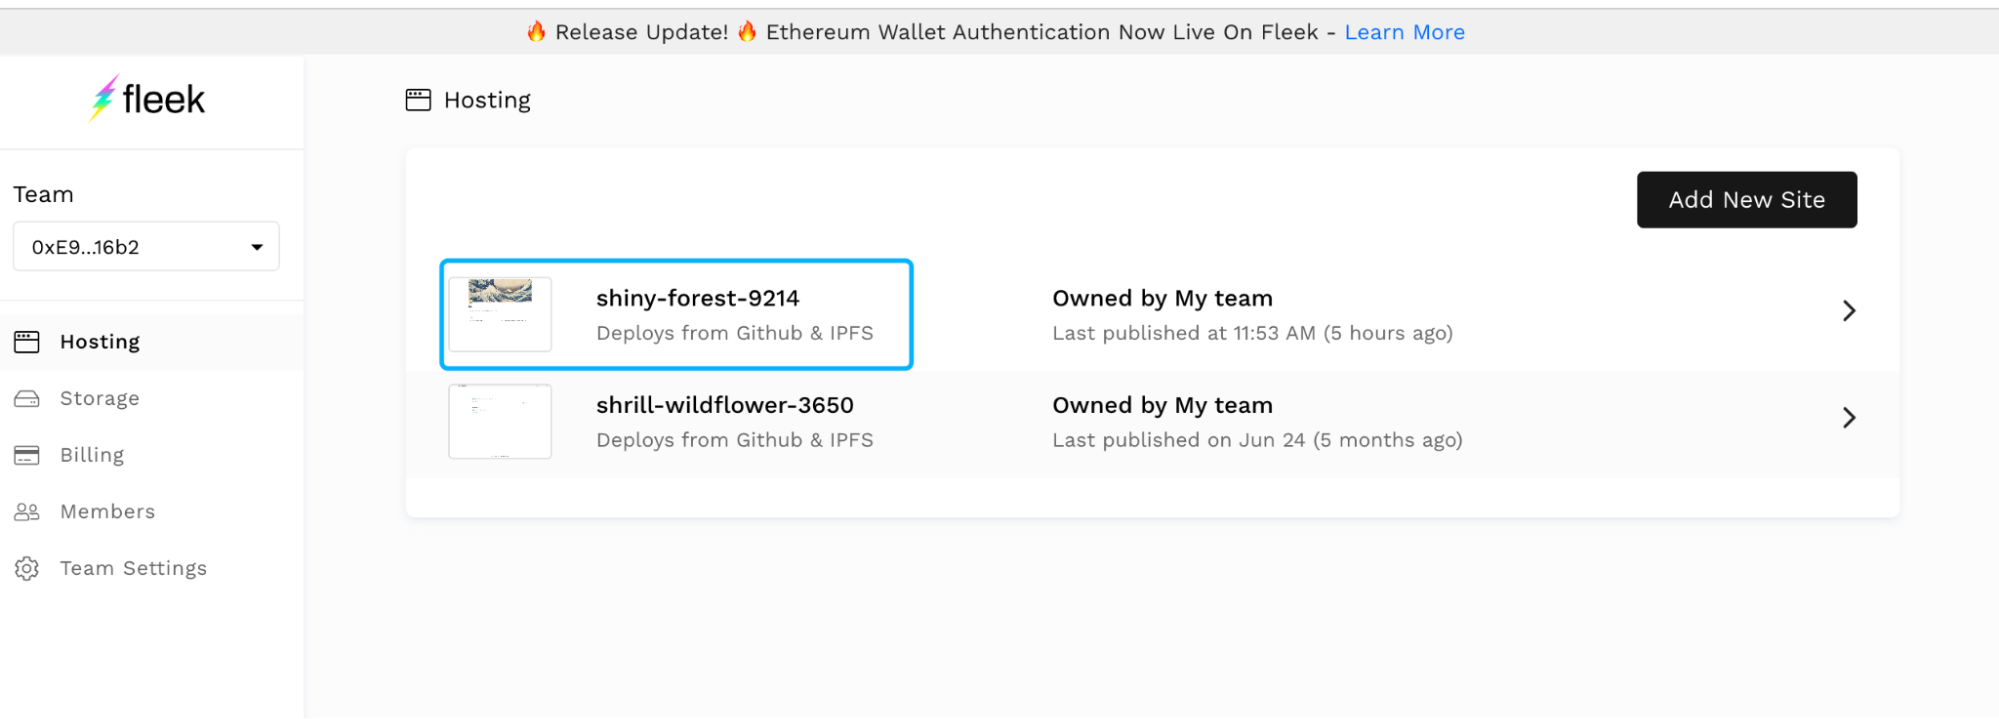The image size is (1999, 719).
Task: Click the Fleek lightning bolt logo
Action: coord(103,98)
